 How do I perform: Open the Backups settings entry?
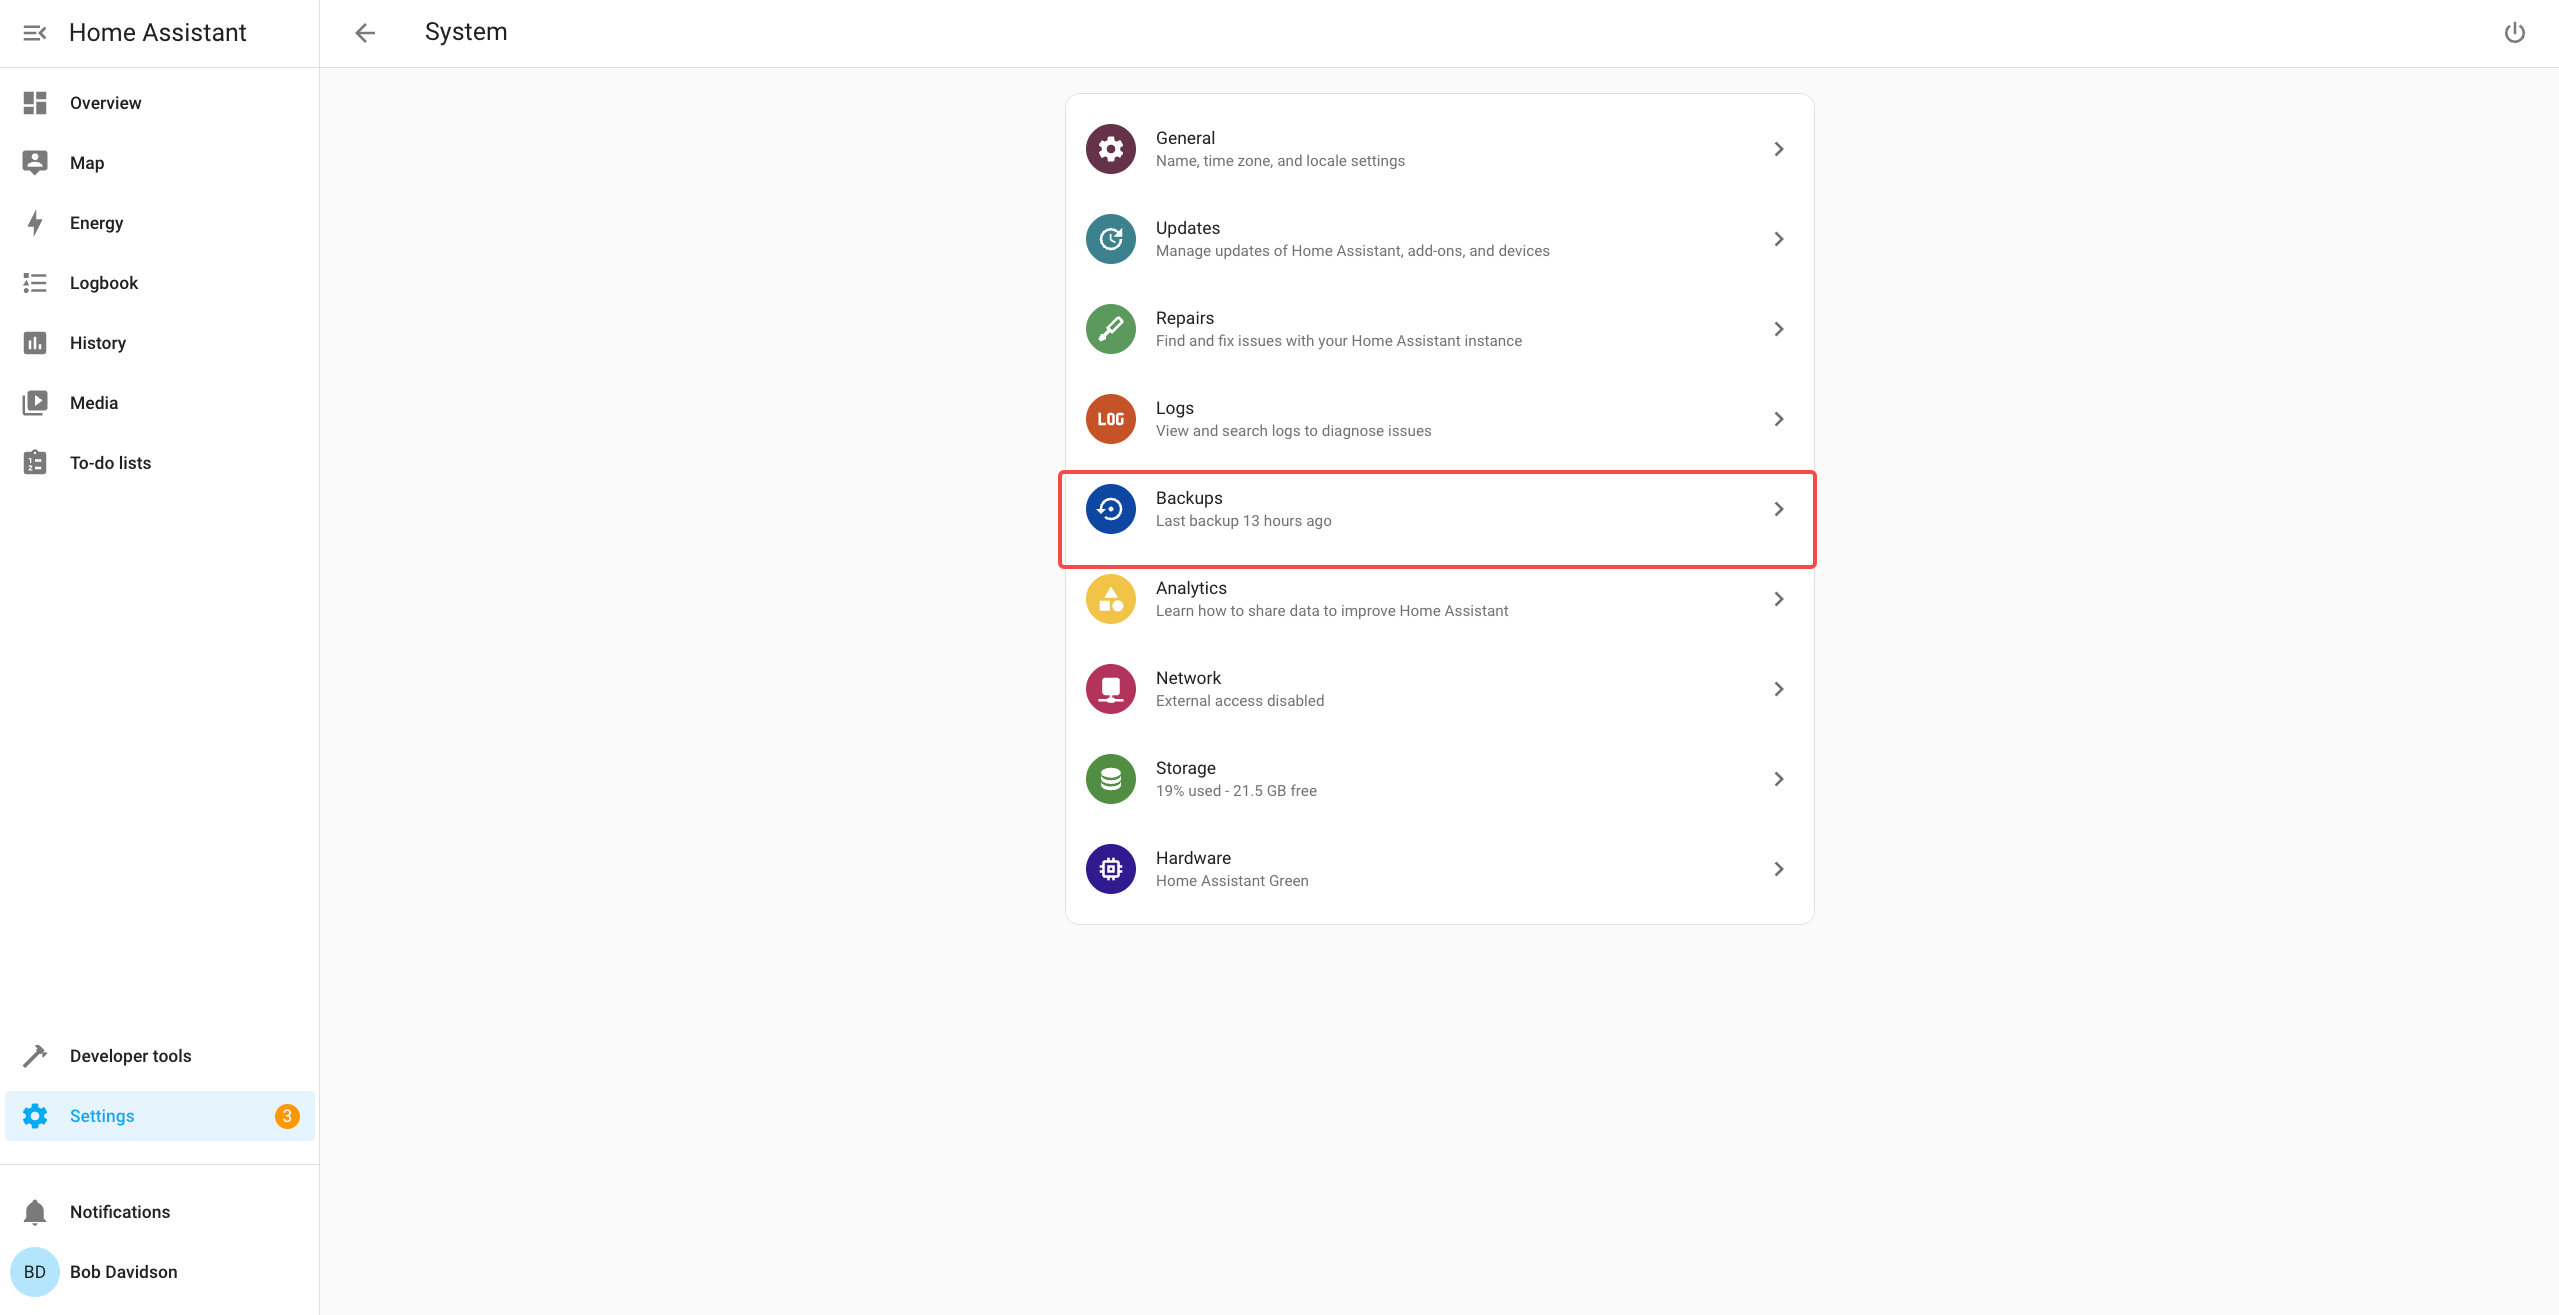[1440, 509]
